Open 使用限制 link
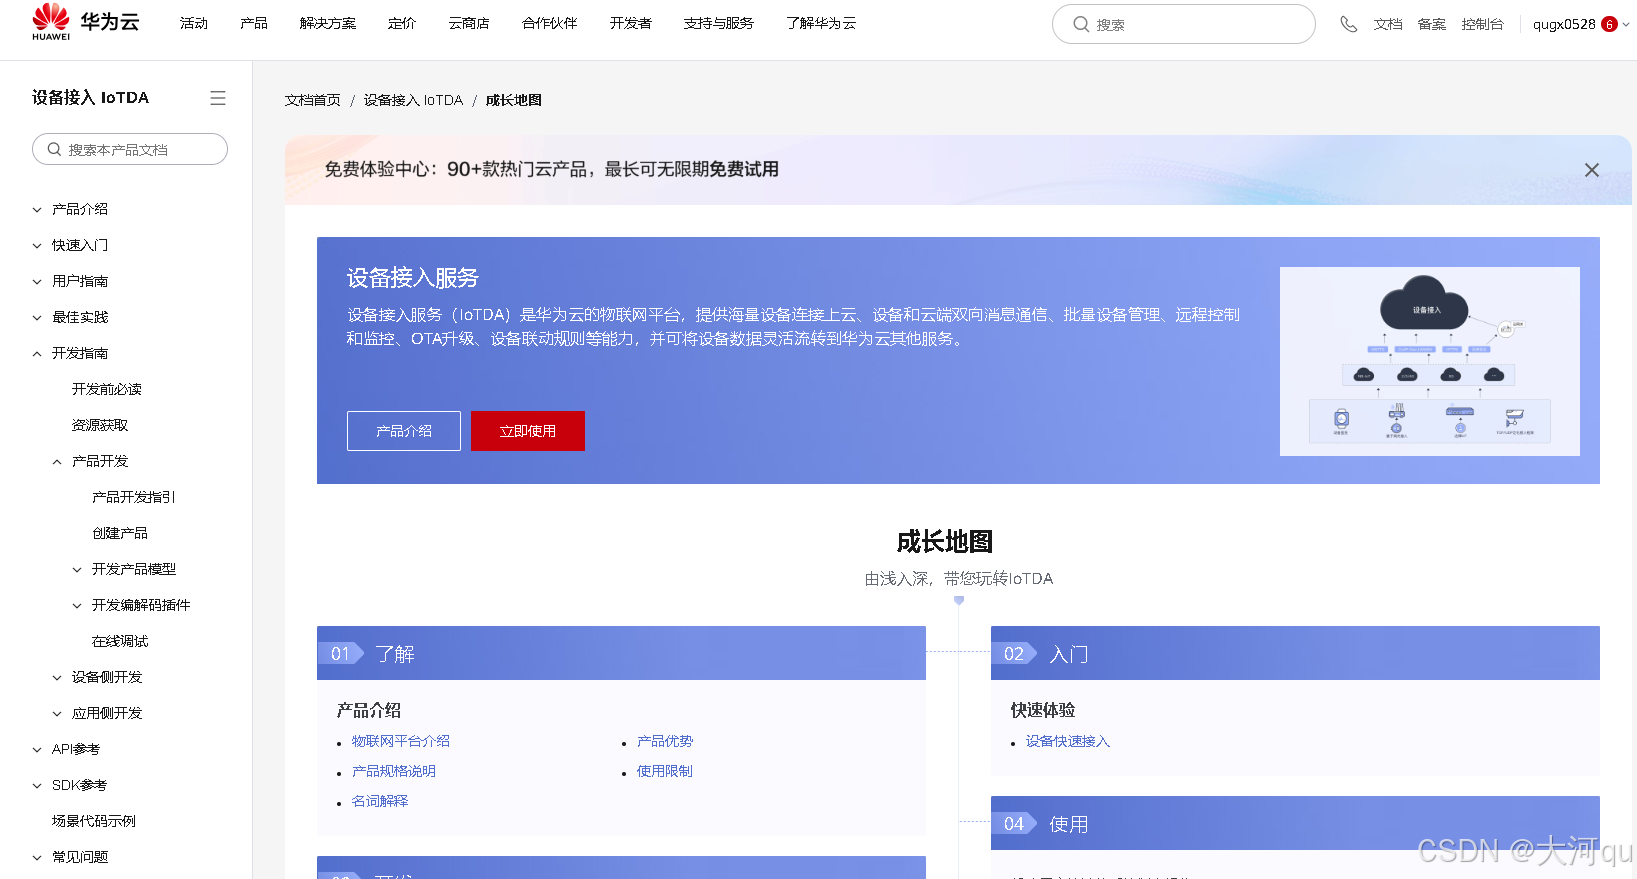This screenshot has height=879, width=1637. pos(665,771)
